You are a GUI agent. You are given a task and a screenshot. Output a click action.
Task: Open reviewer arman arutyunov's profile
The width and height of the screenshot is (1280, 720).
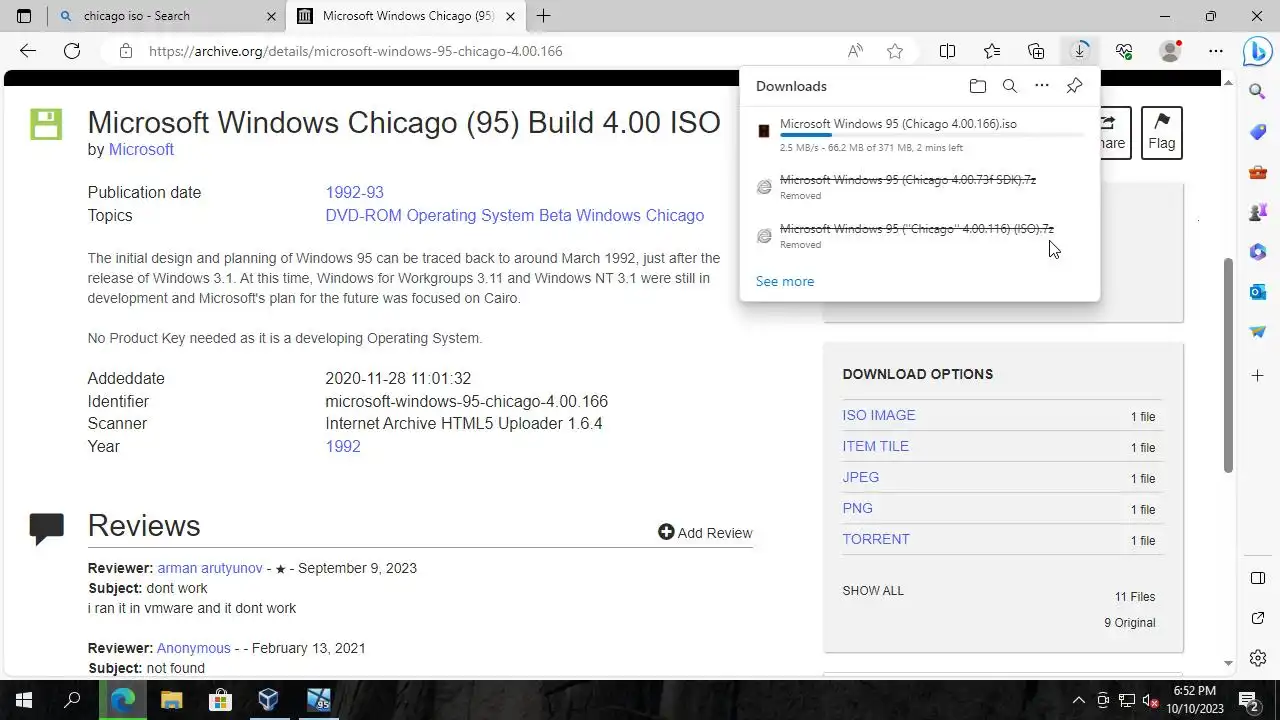click(210, 568)
